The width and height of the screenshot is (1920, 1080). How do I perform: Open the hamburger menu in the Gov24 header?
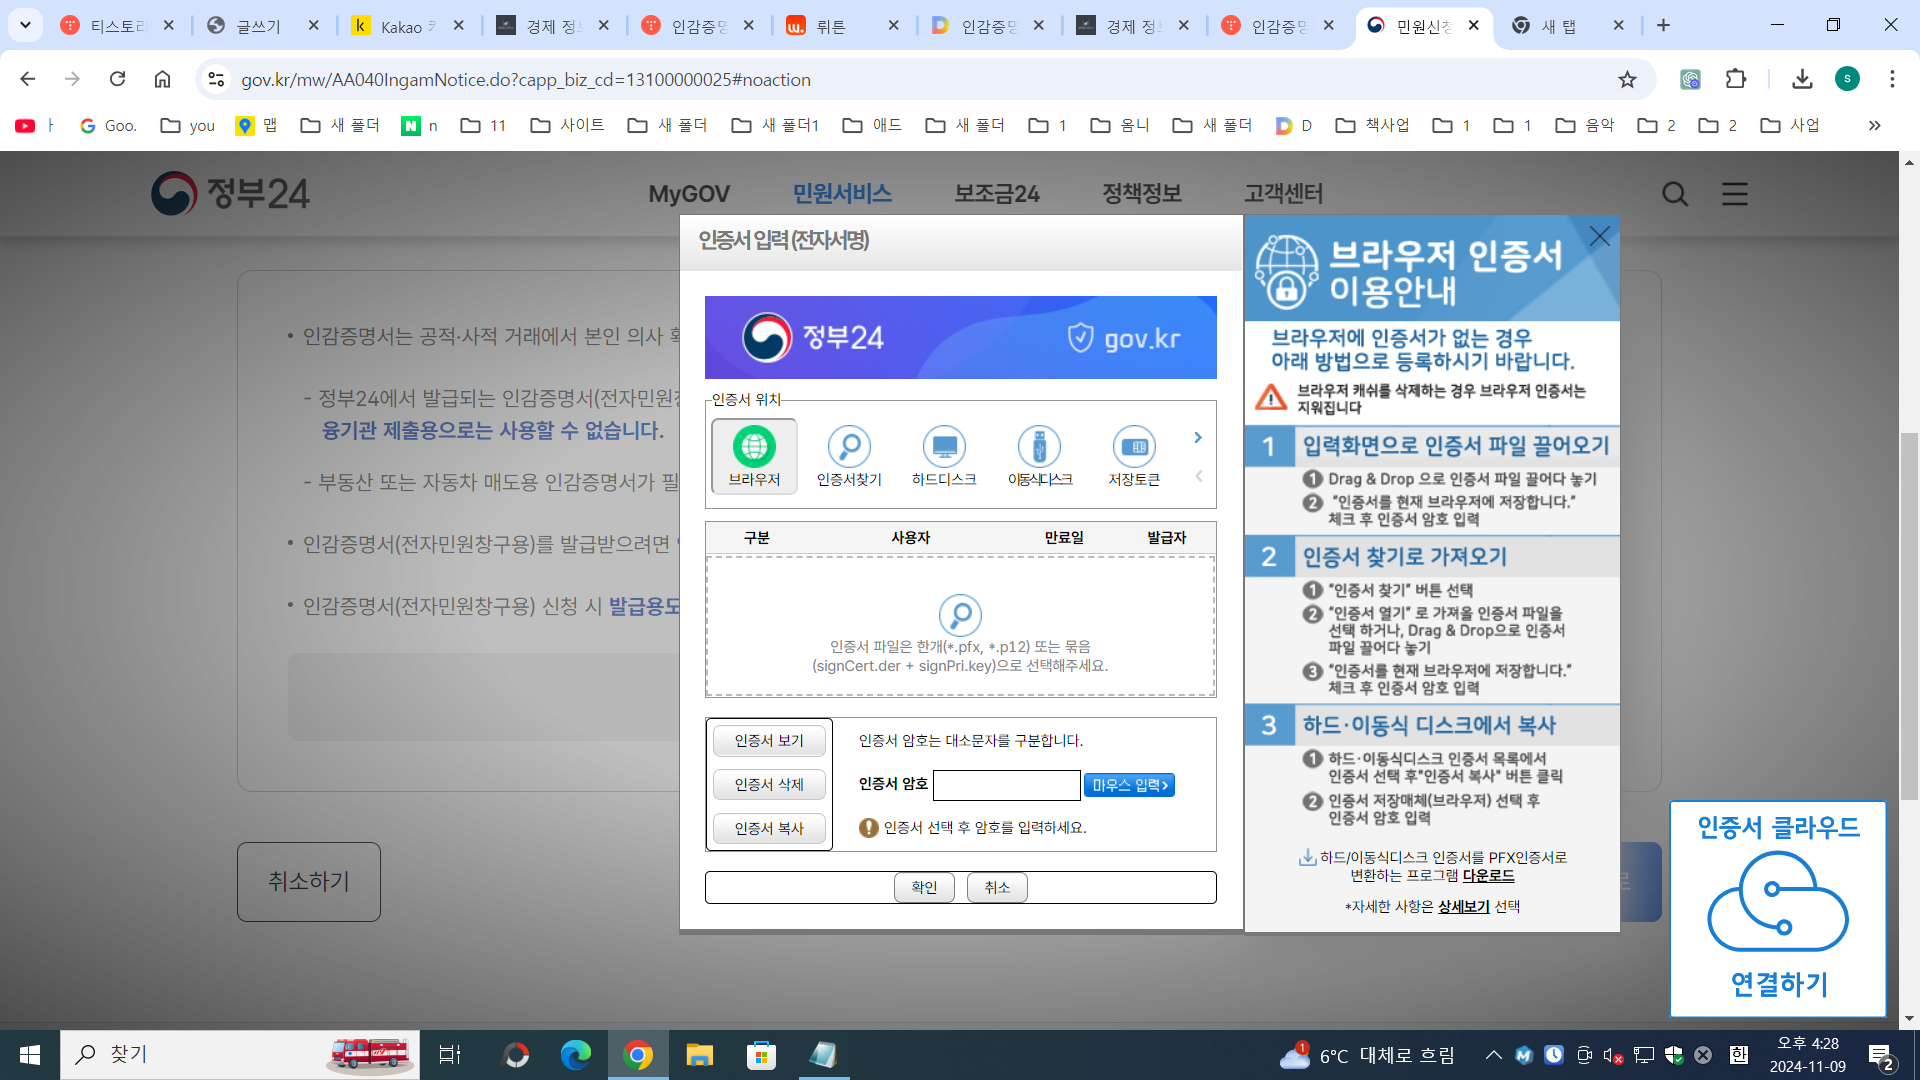tap(1735, 194)
